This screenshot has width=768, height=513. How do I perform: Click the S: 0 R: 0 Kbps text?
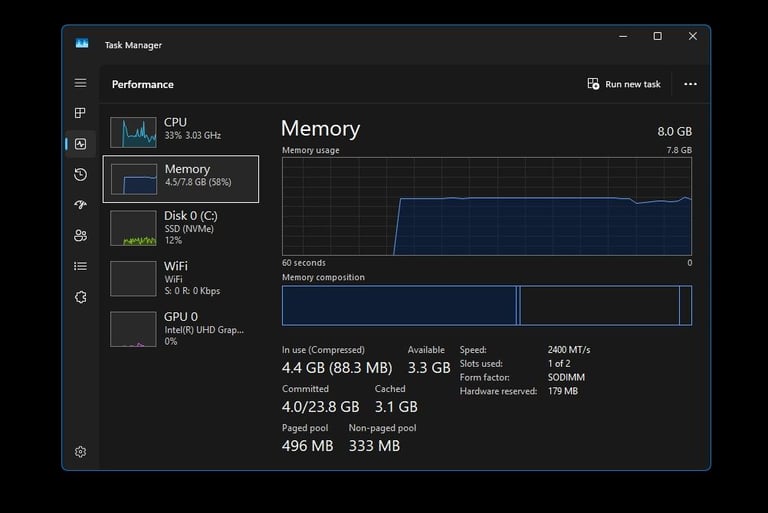coord(192,291)
